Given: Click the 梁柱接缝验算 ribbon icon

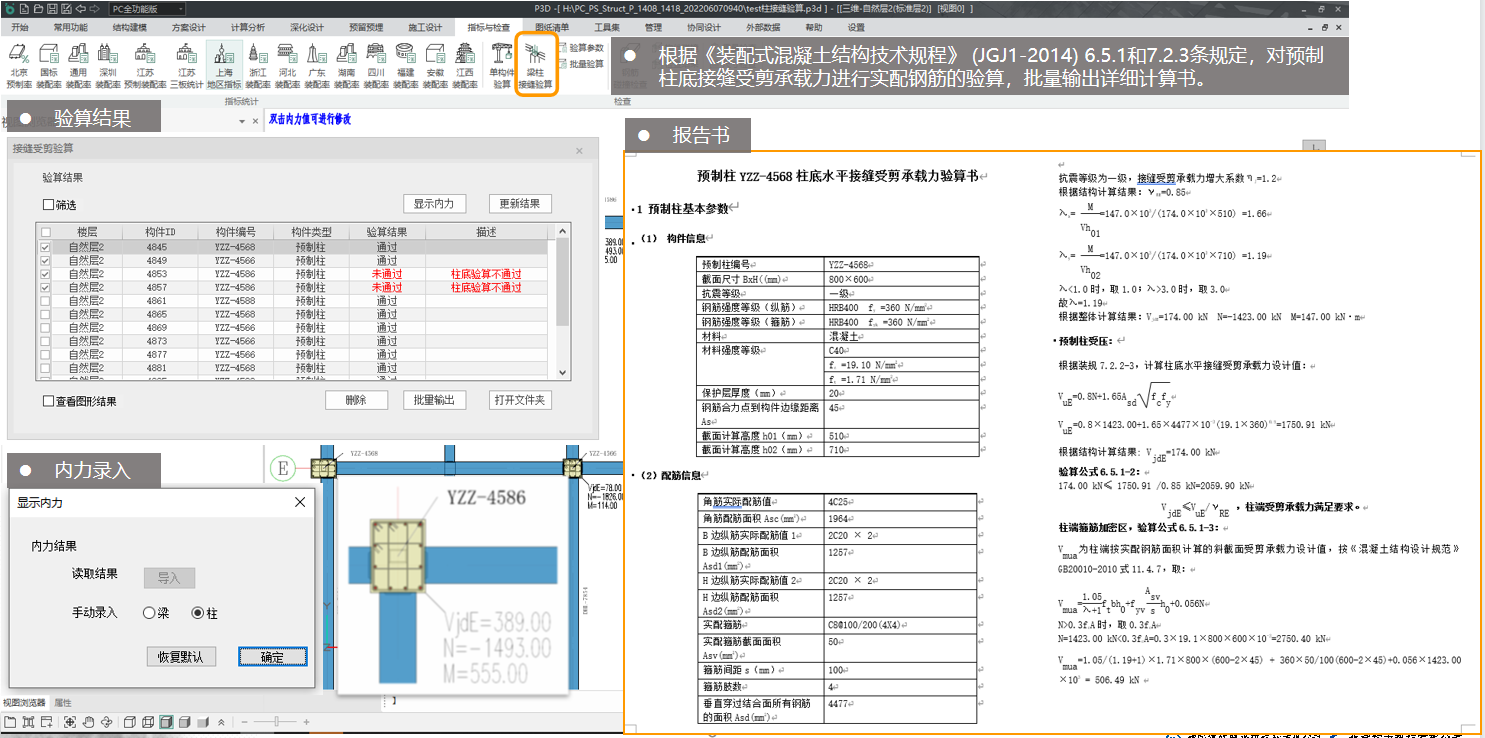Looking at the screenshot, I should click(x=535, y=66).
